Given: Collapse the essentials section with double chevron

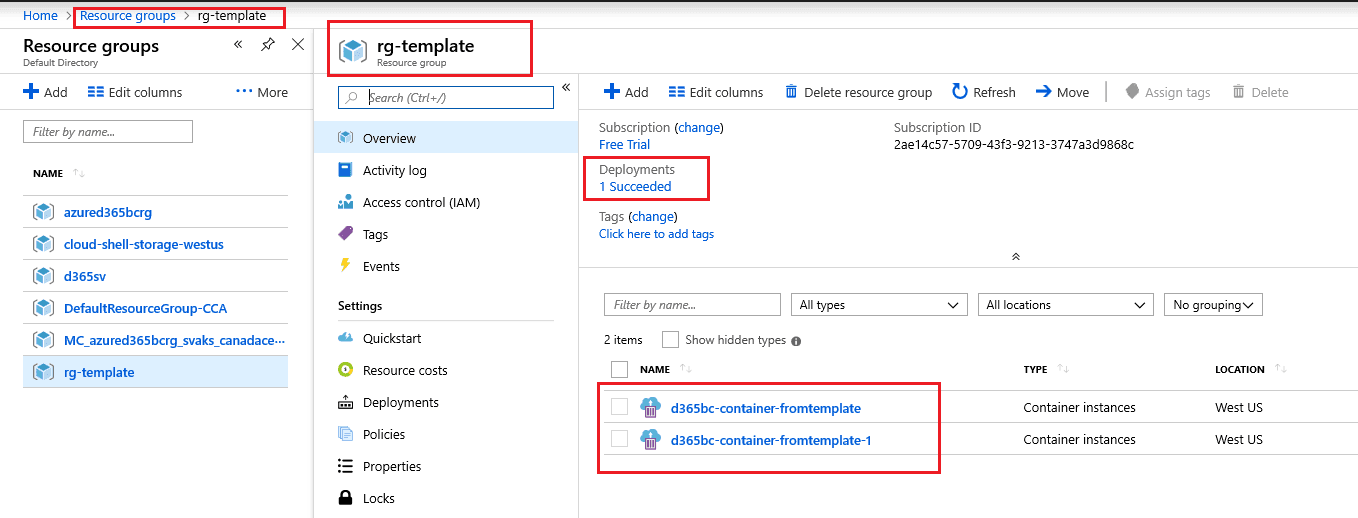Looking at the screenshot, I should point(1016,257).
